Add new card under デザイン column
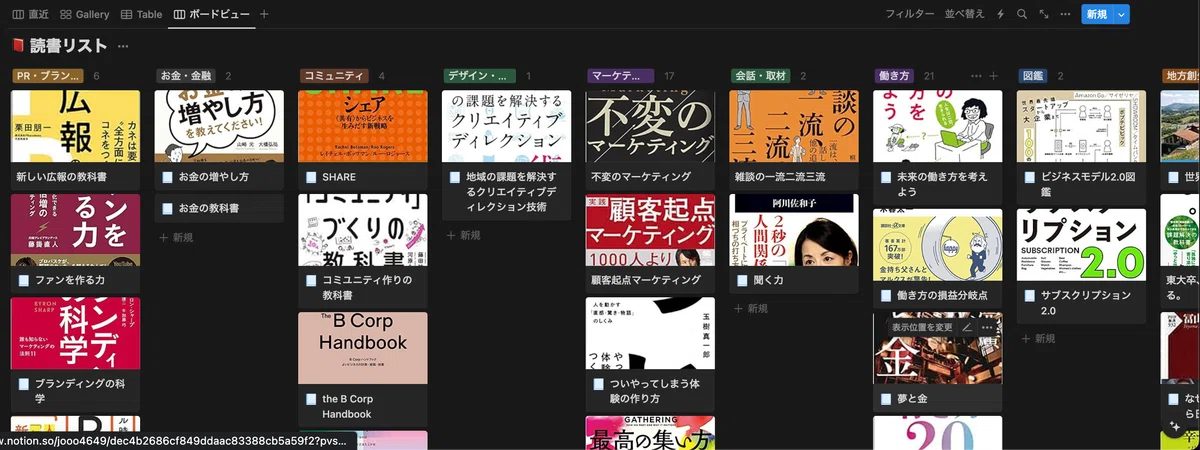Image resolution: width=1200 pixels, height=450 pixels. 465,235
